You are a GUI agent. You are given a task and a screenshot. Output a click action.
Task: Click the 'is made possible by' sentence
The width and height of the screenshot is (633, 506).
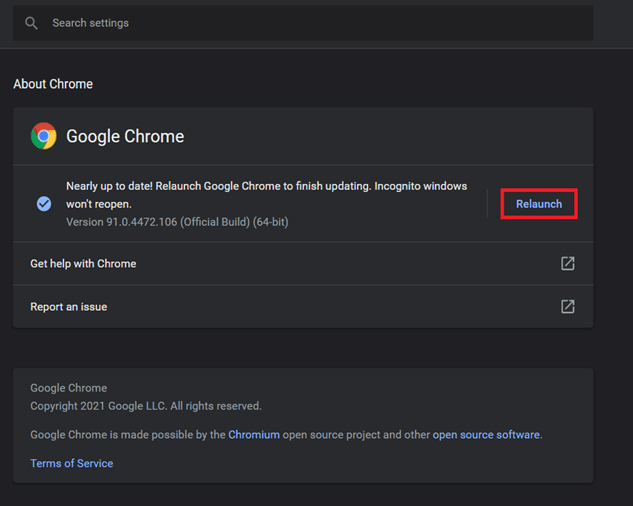(x=167, y=435)
